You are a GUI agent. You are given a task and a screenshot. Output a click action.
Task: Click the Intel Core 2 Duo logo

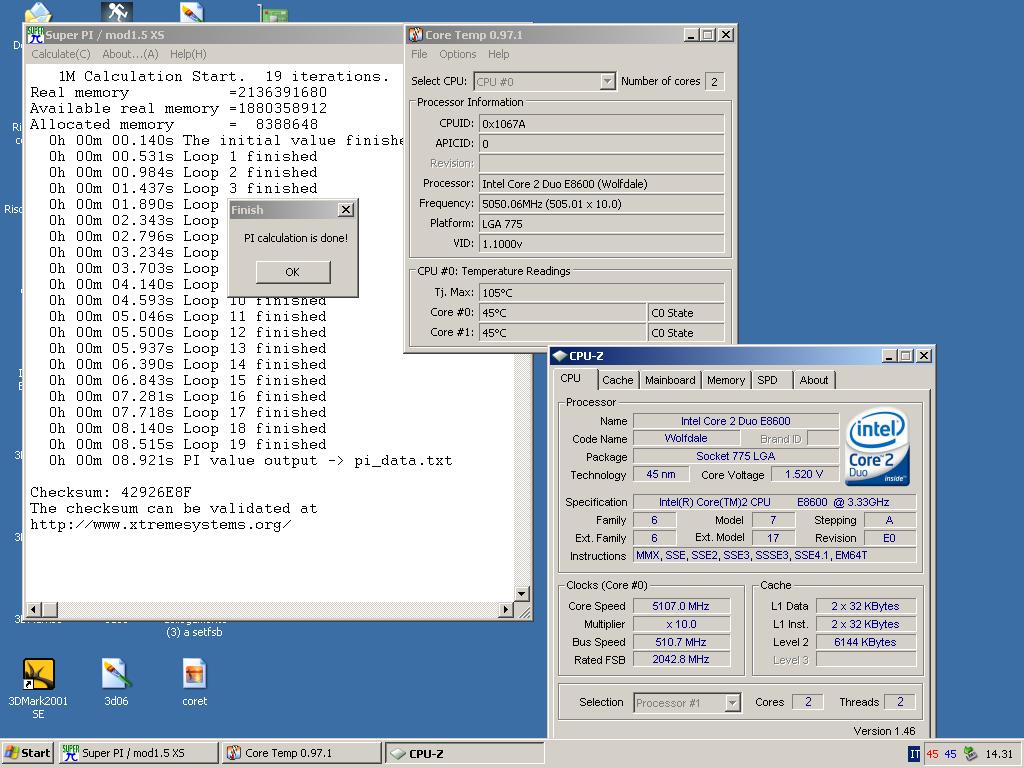coord(877,447)
